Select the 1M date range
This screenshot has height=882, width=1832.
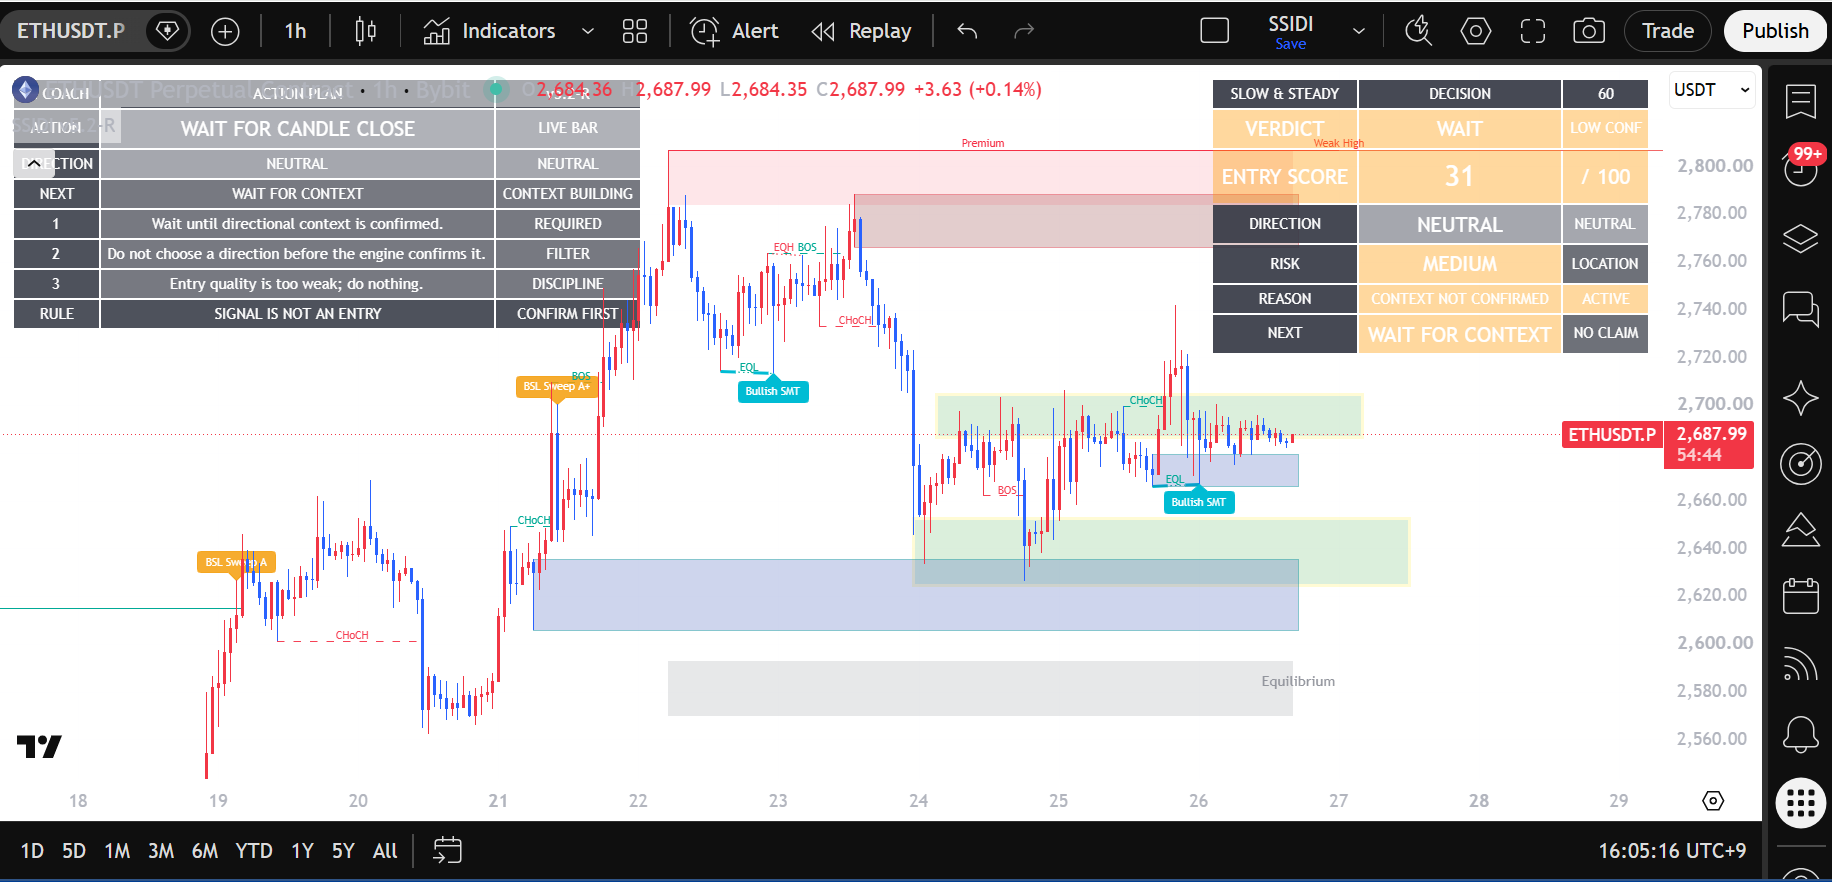click(x=117, y=851)
